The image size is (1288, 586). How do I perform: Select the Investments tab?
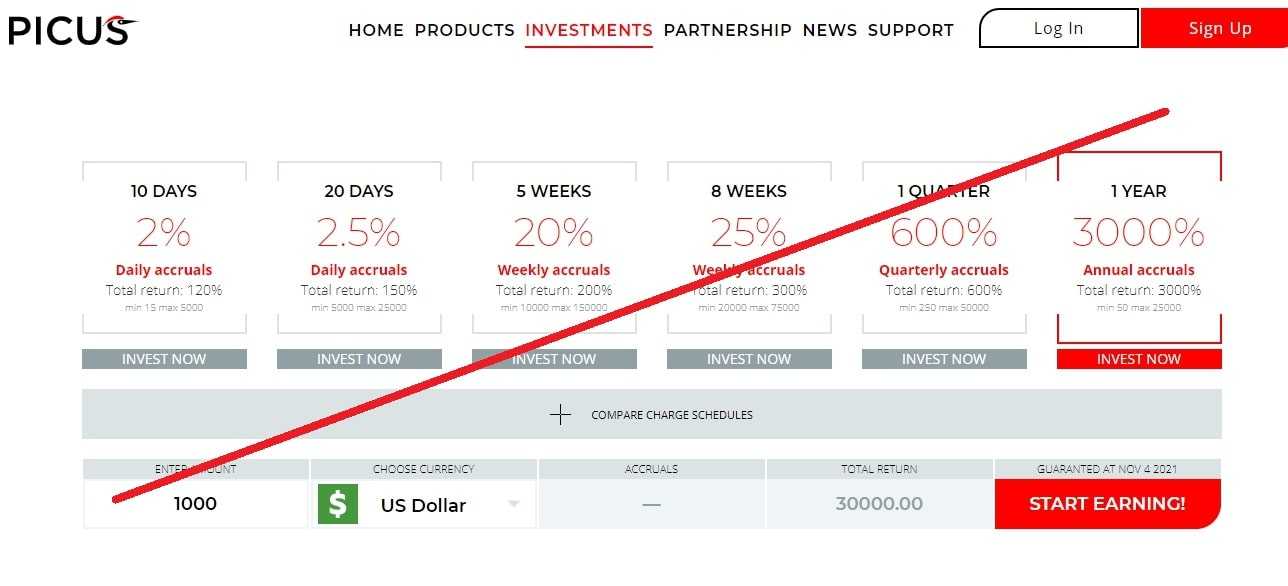[x=589, y=30]
